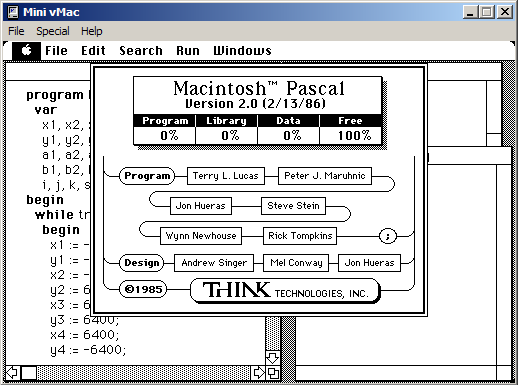
Task: Open the Apple menu icon
Action: 26,51
